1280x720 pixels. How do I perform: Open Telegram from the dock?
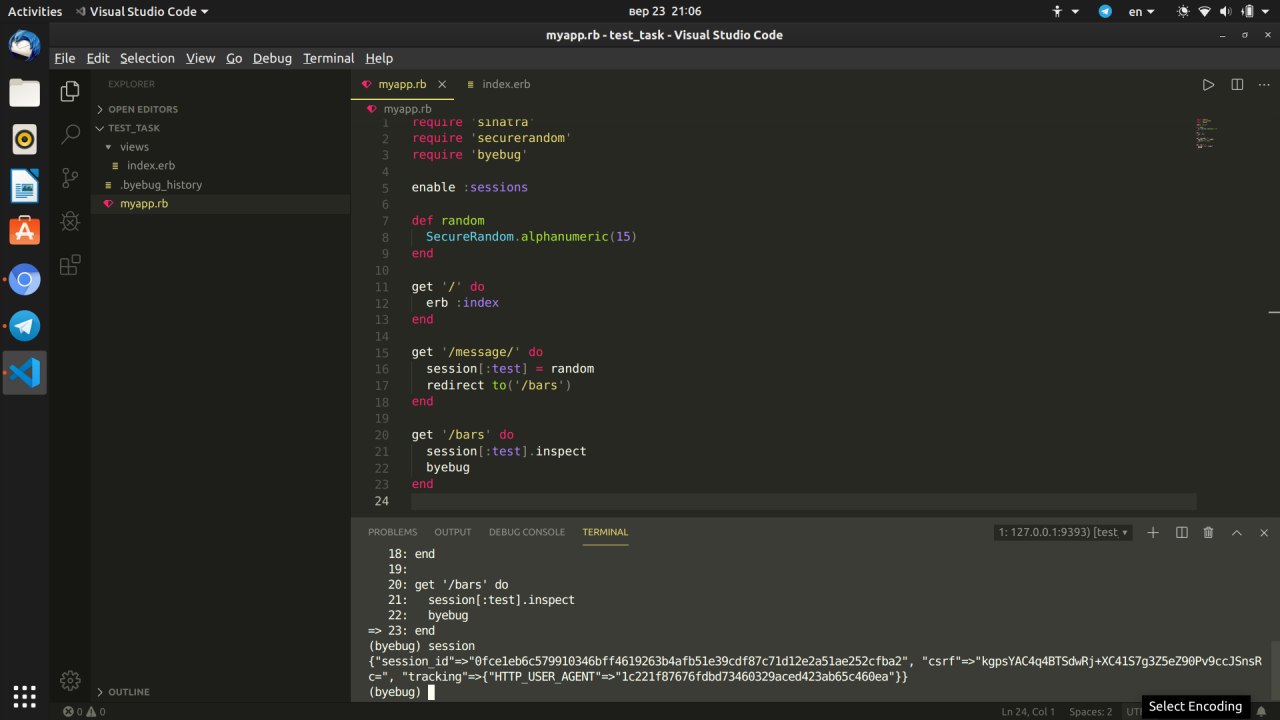click(25, 326)
